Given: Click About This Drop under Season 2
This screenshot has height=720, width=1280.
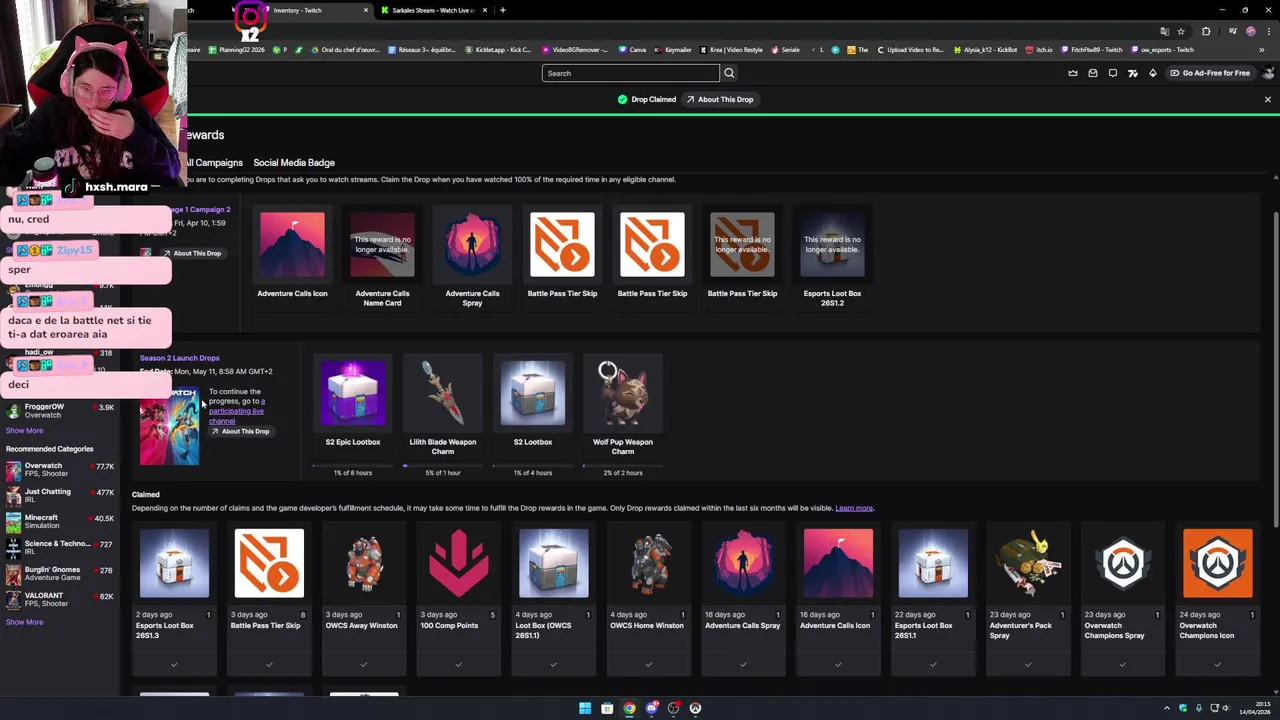Looking at the screenshot, I should [x=240, y=431].
